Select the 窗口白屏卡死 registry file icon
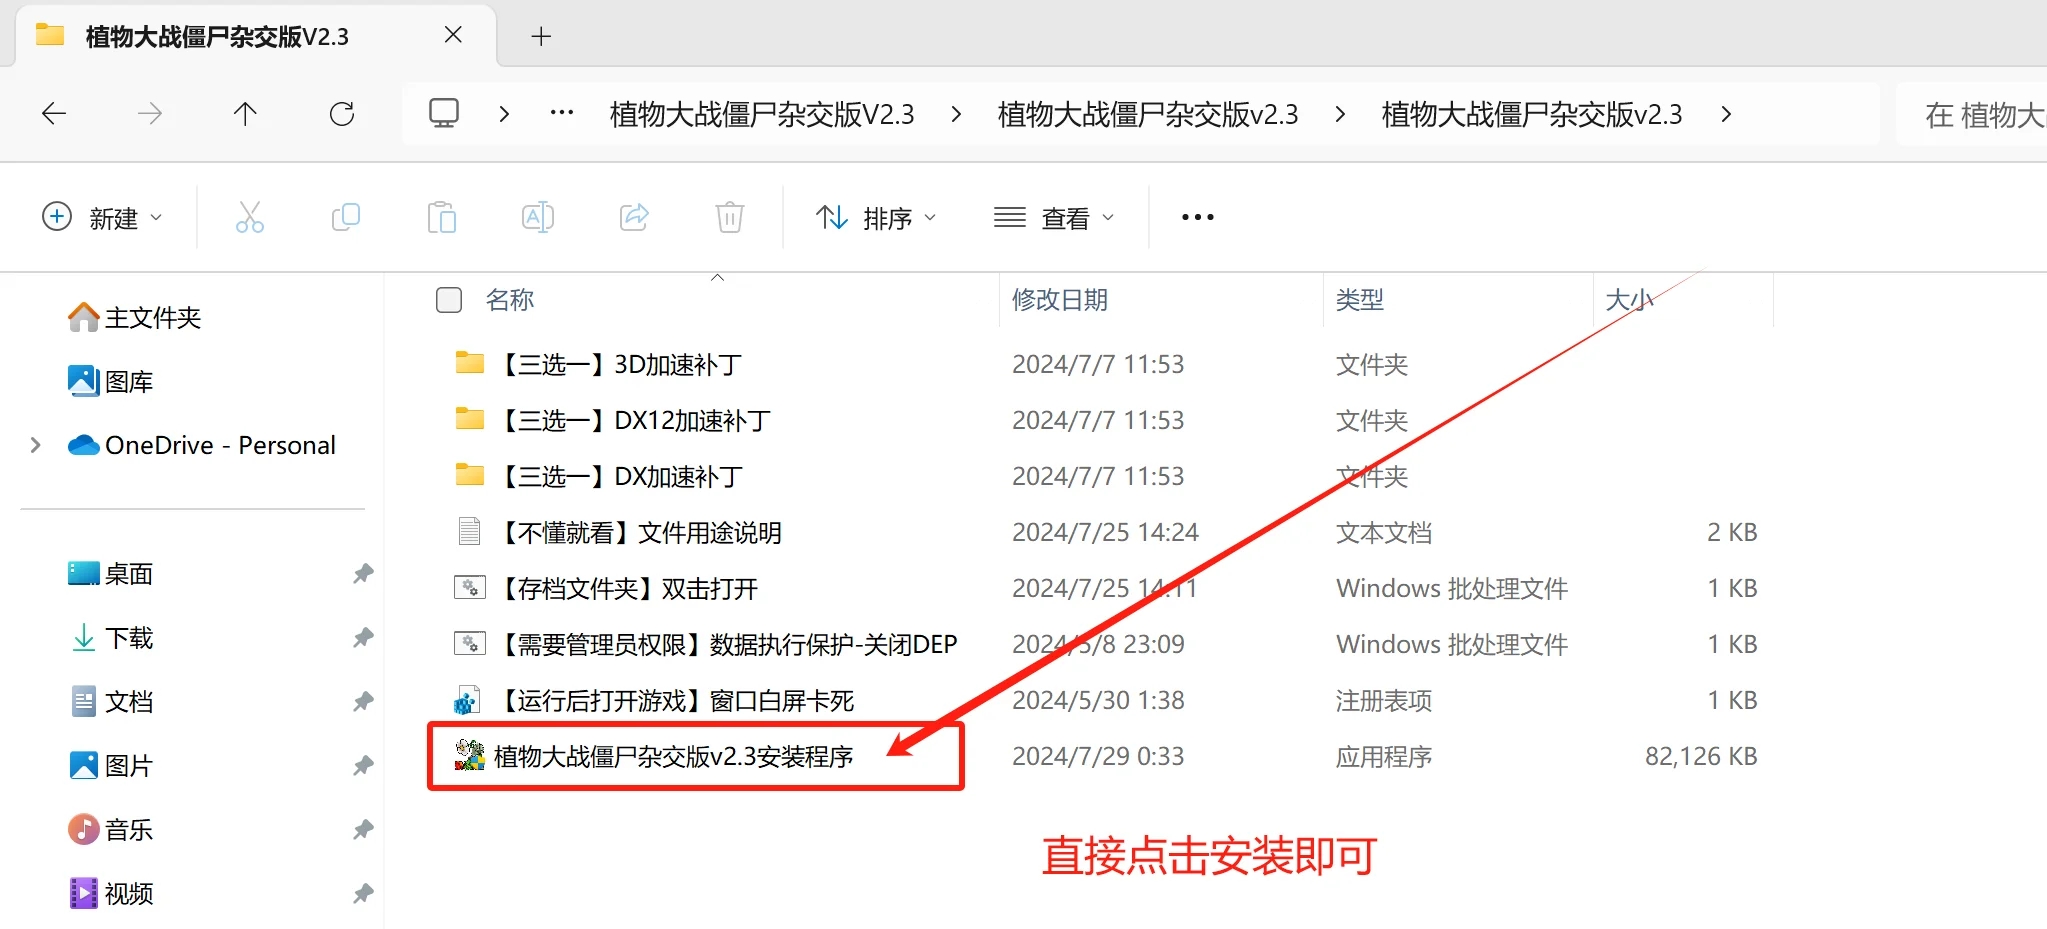The height and width of the screenshot is (929, 2047). (x=468, y=700)
